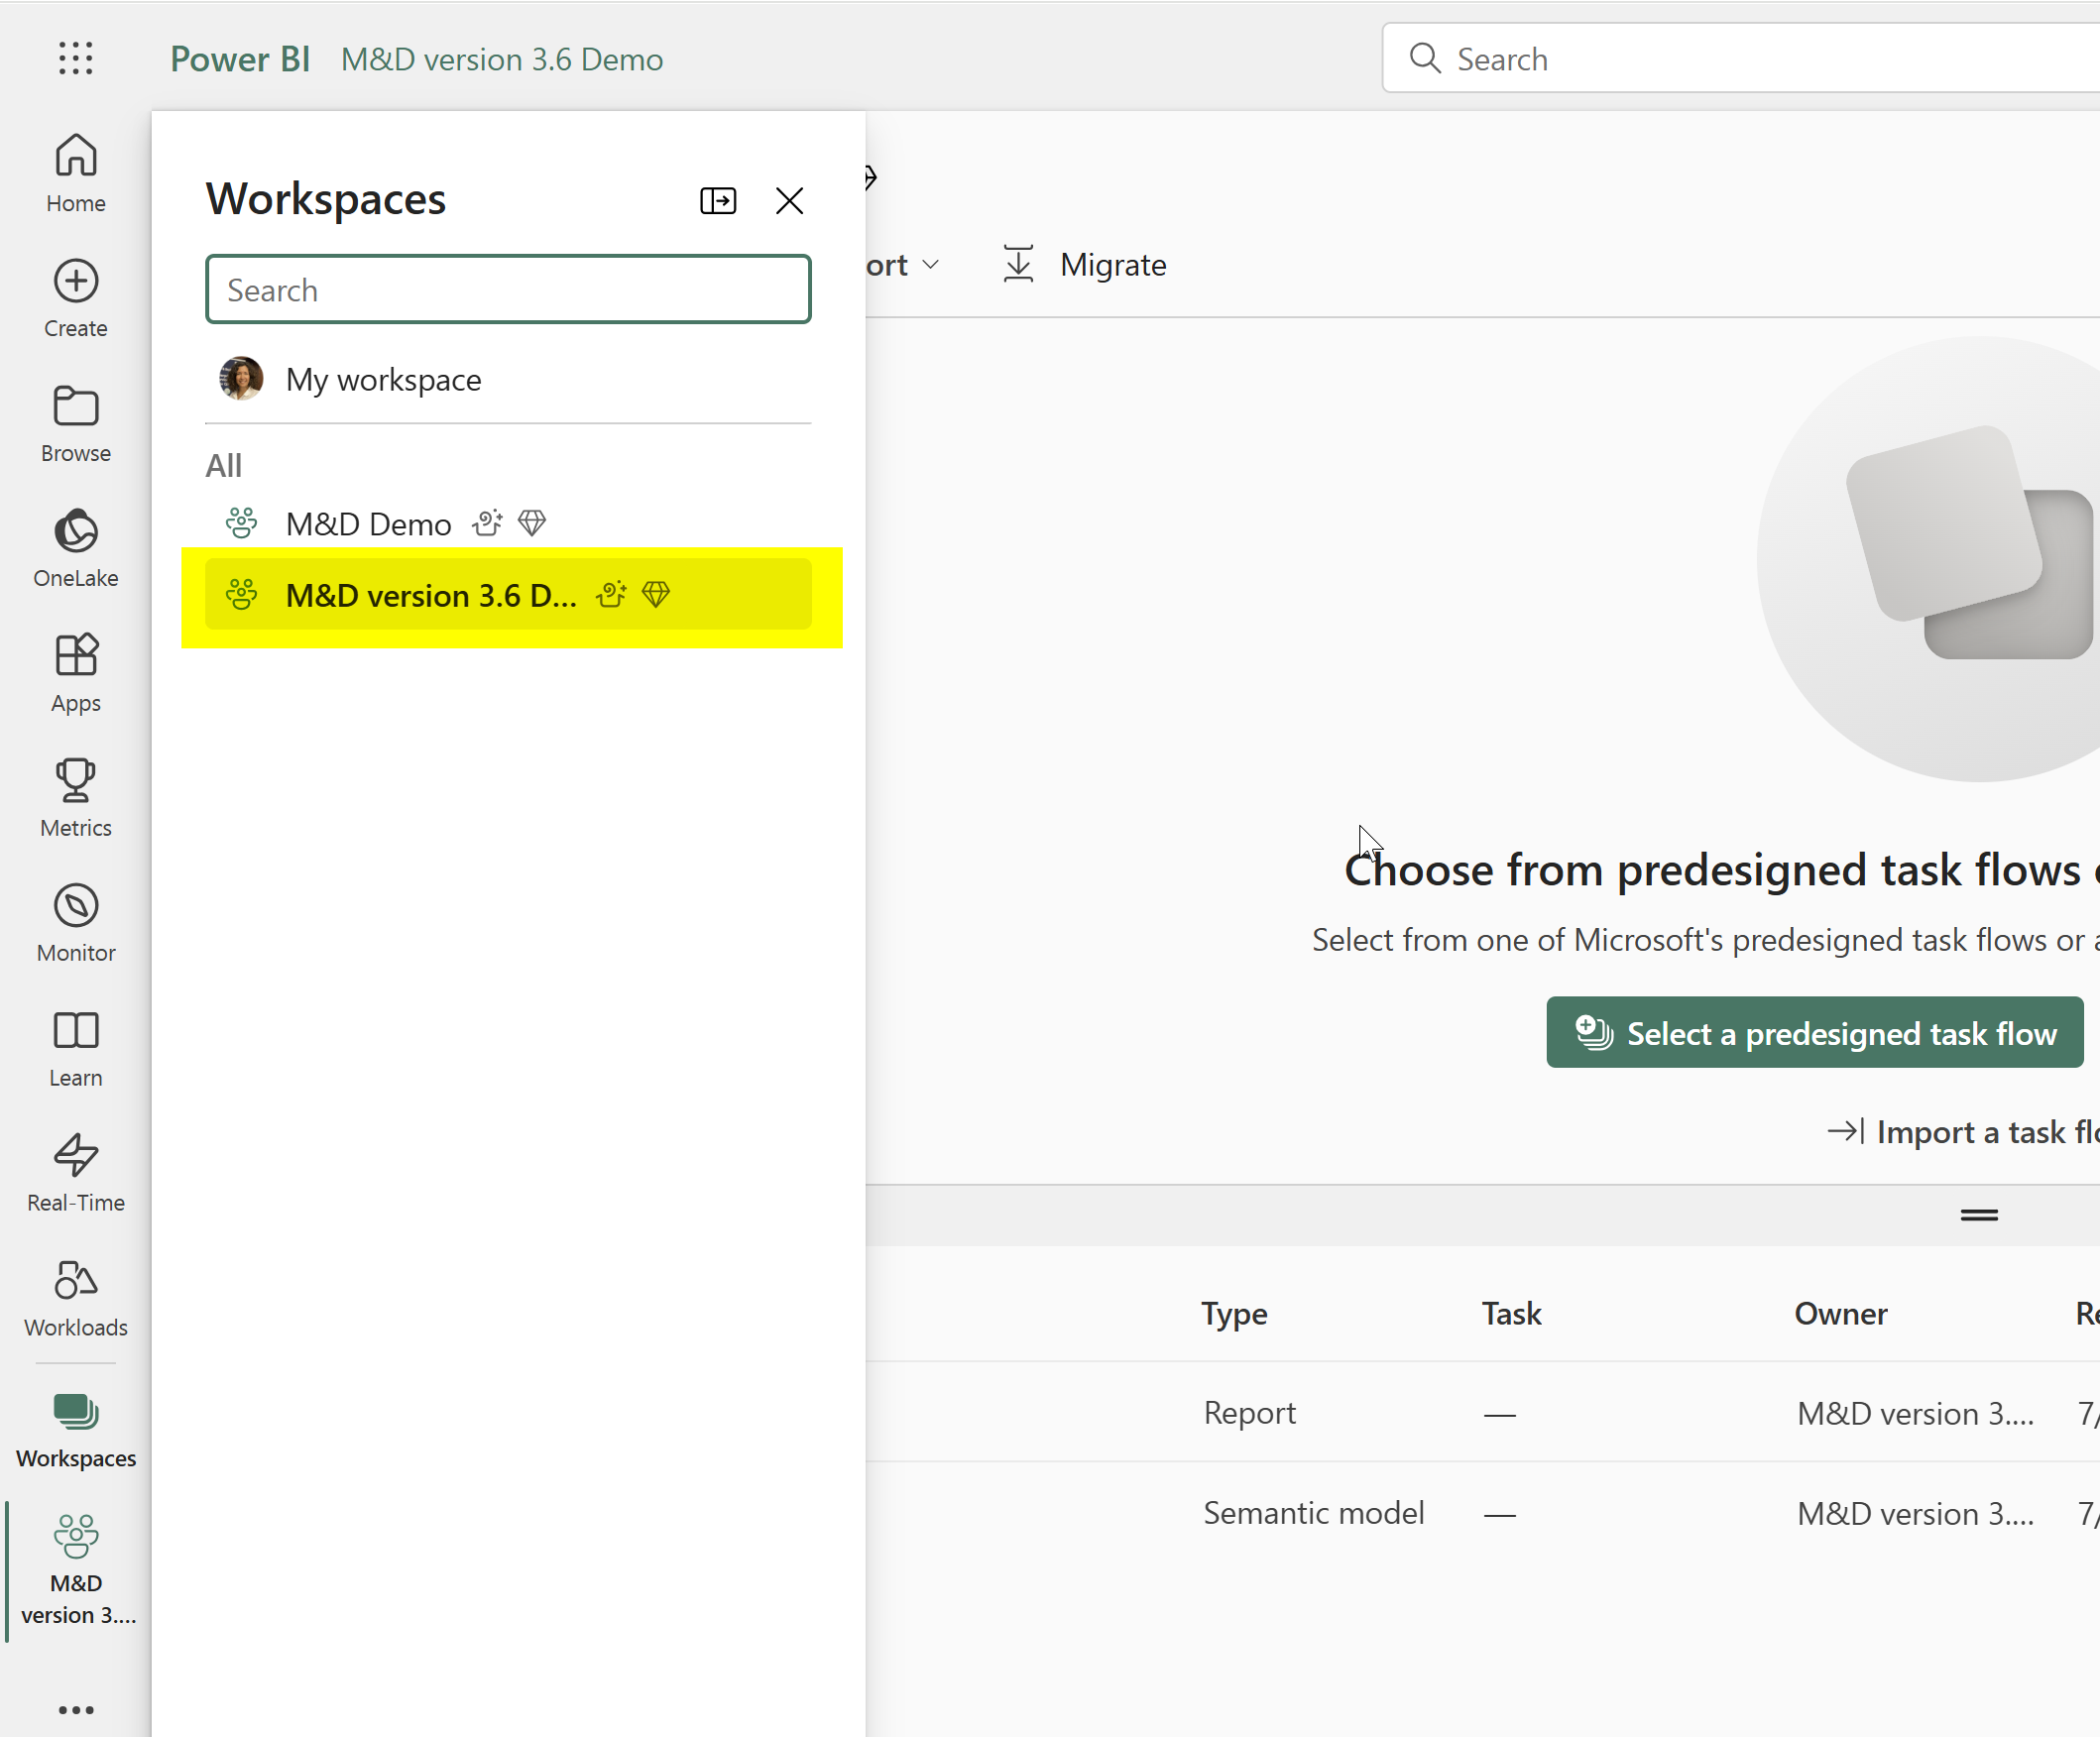This screenshot has width=2100, height=1737.
Task: Open M&D version 3 workspace sidebar shortcut
Action: [x=76, y=1570]
